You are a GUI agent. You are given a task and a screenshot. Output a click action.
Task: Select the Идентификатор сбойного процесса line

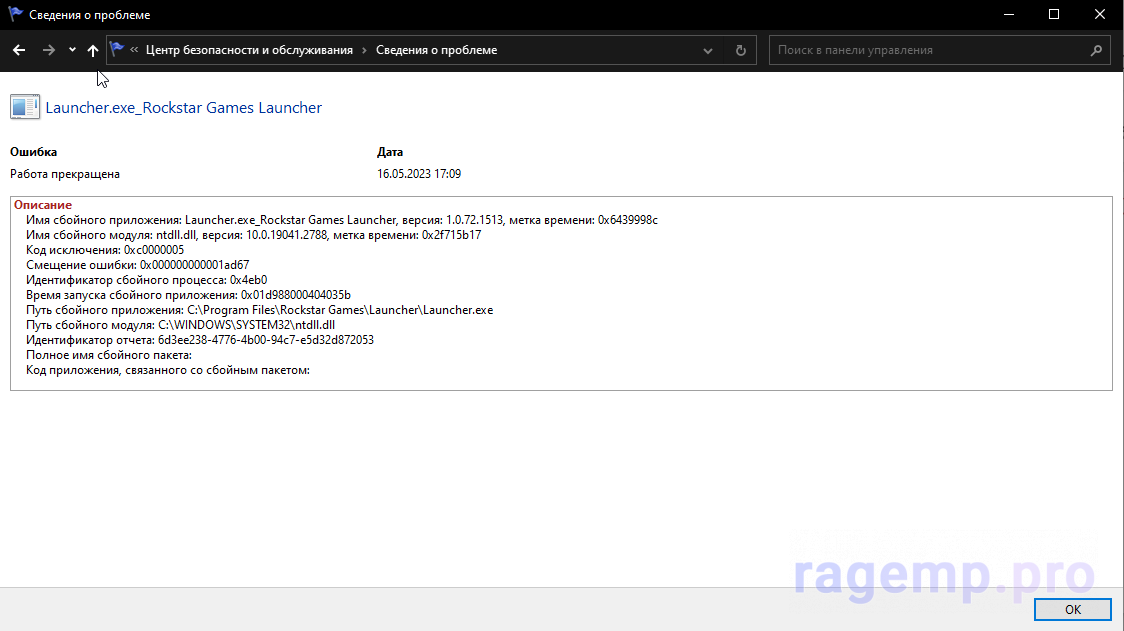click(146, 280)
